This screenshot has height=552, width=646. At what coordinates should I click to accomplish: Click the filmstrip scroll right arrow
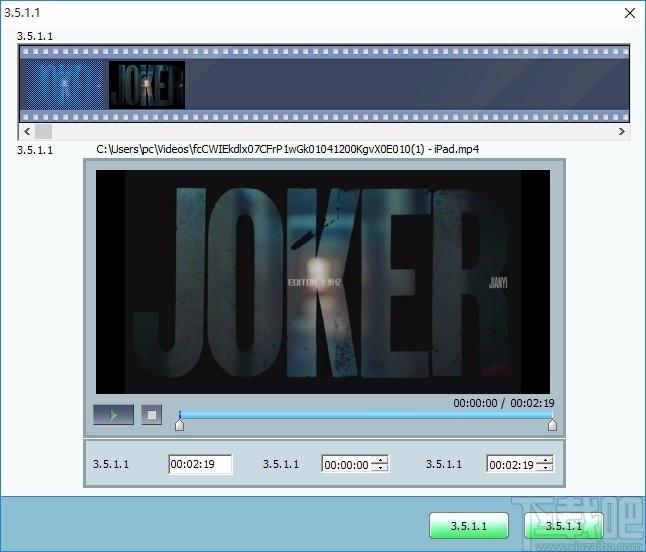click(621, 131)
